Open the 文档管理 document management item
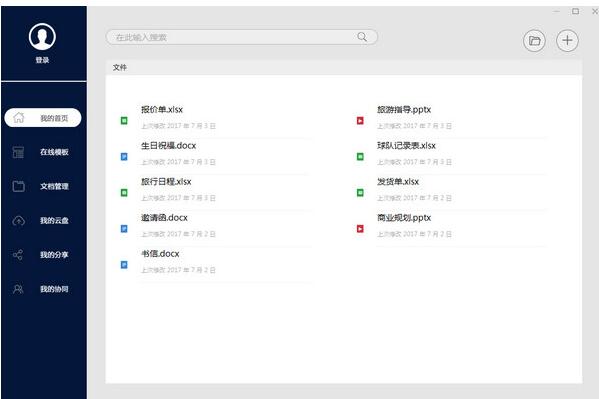Viewport: 599px width, 399px height. 54,187
